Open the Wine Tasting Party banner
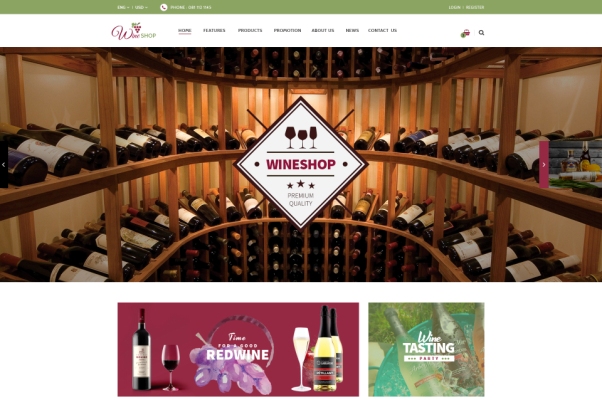Image resolution: width=602 pixels, height=412 pixels. [x=426, y=349]
